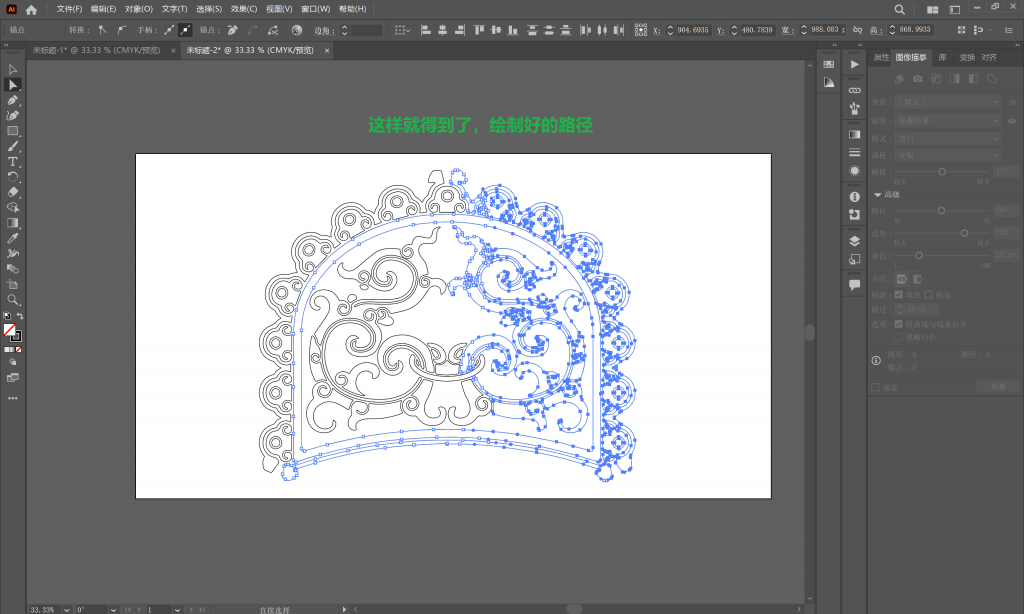Select the Pen tool
Screen dimensions: 1024x614
point(12,101)
